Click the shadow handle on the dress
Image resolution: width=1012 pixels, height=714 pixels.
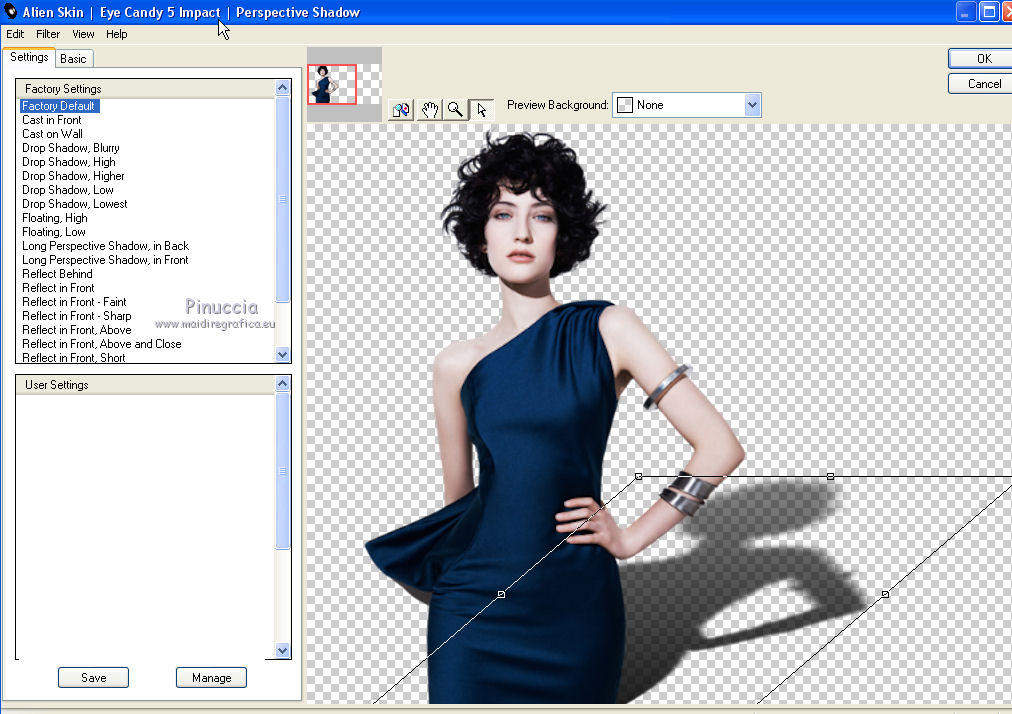[501, 594]
